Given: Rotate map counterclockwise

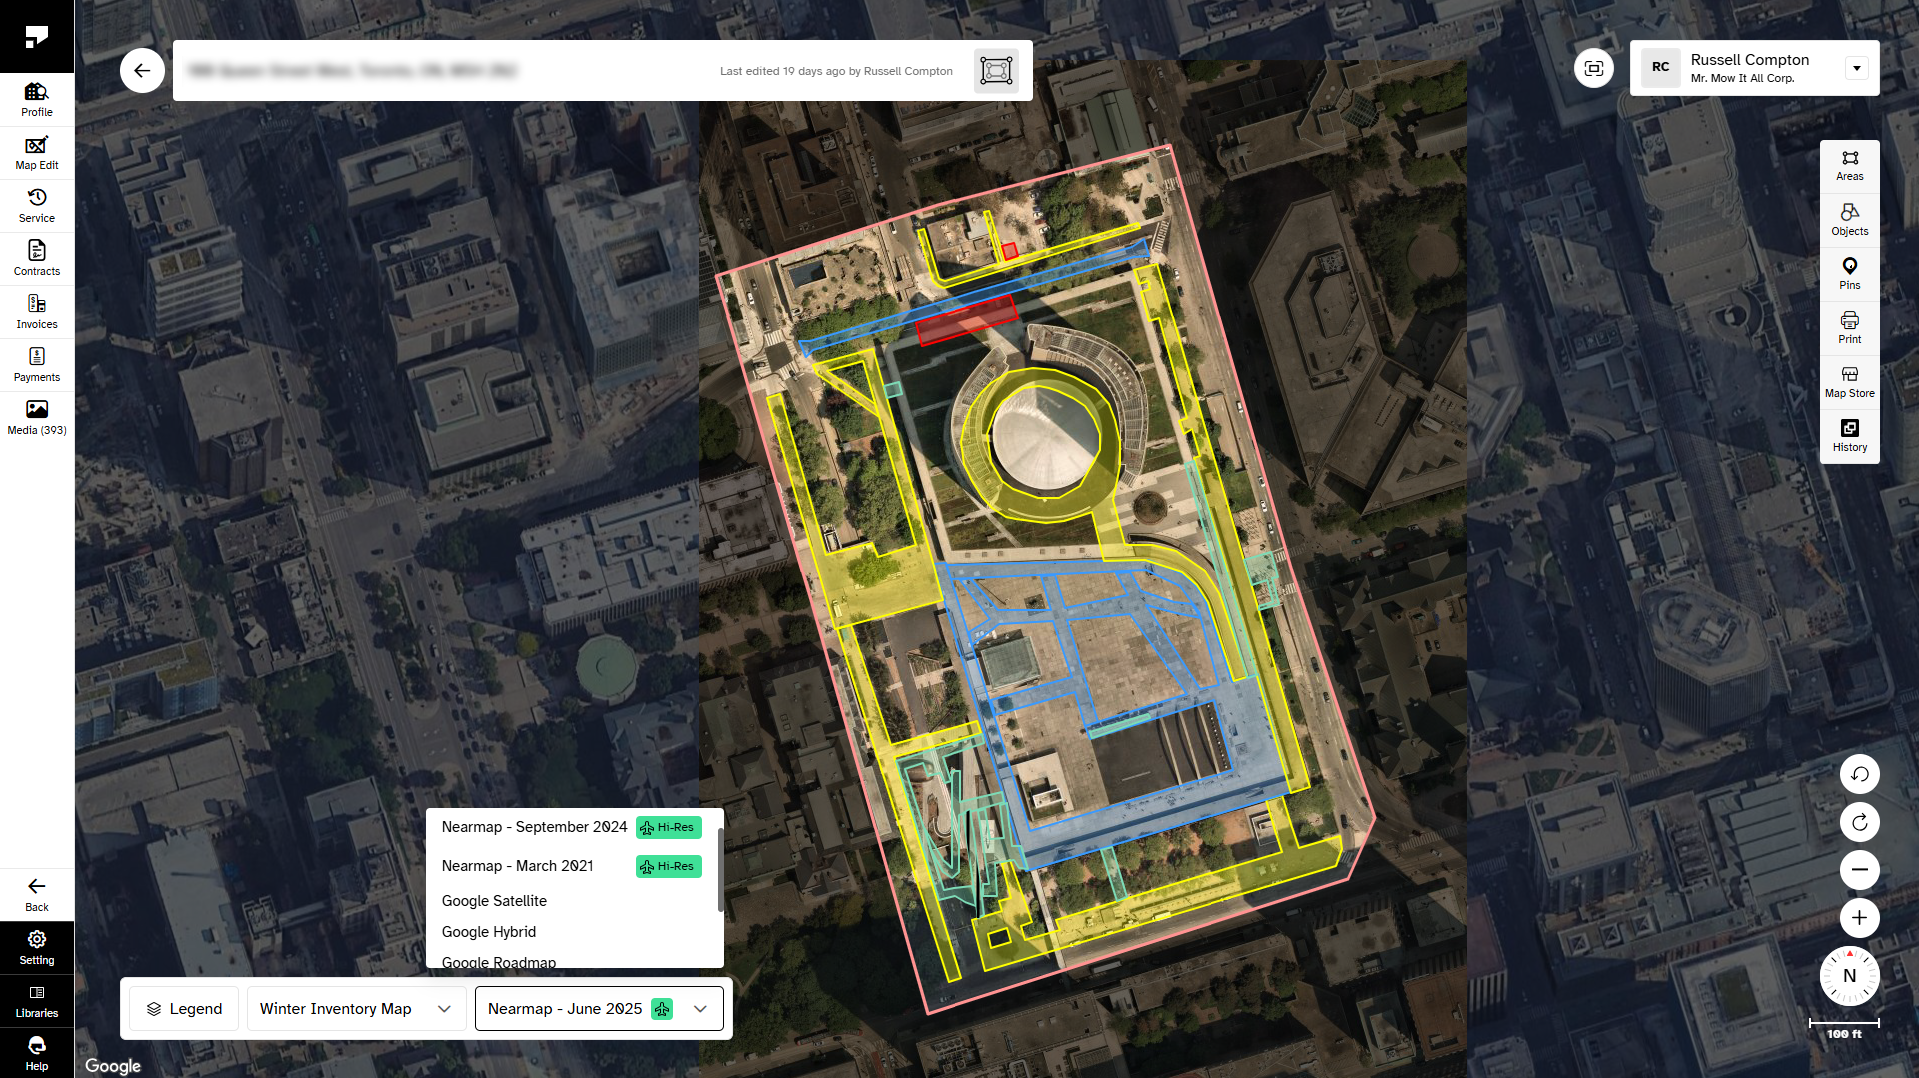Looking at the screenshot, I should tap(1859, 774).
